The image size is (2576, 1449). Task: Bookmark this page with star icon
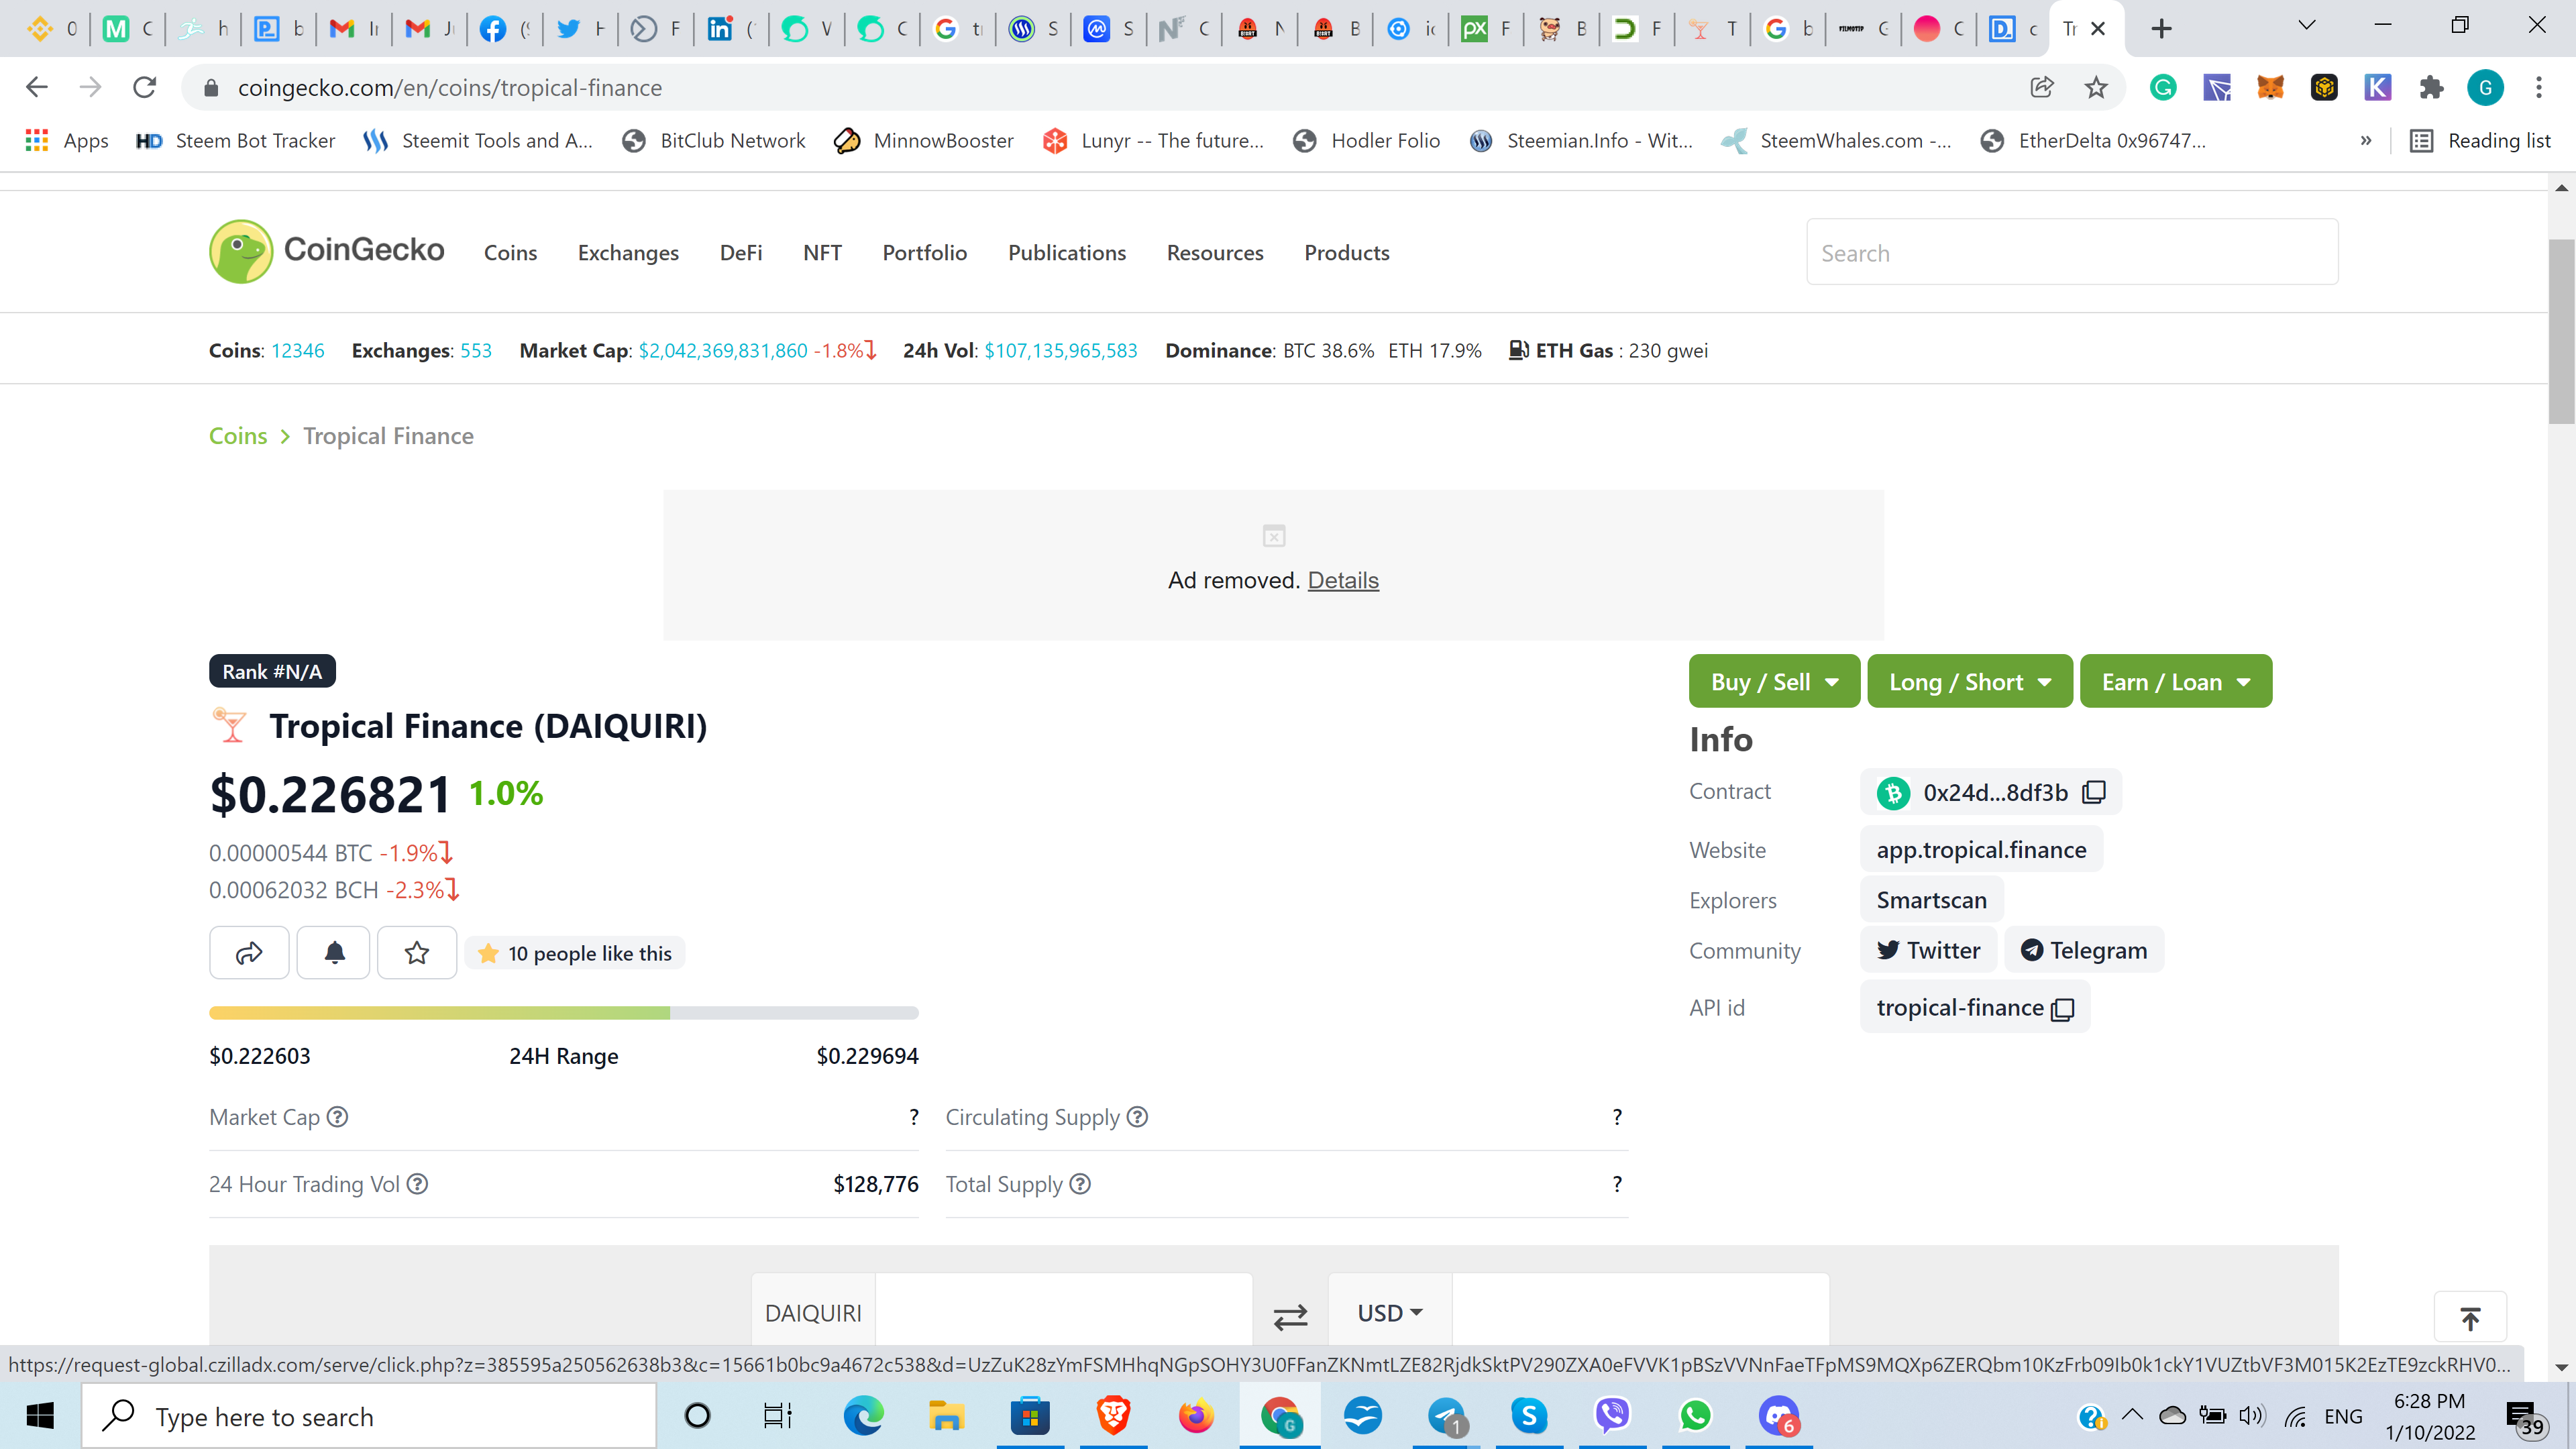2096,88
